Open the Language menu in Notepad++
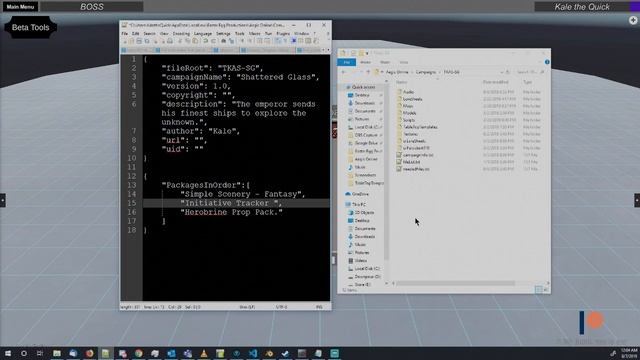 click(x=203, y=33)
